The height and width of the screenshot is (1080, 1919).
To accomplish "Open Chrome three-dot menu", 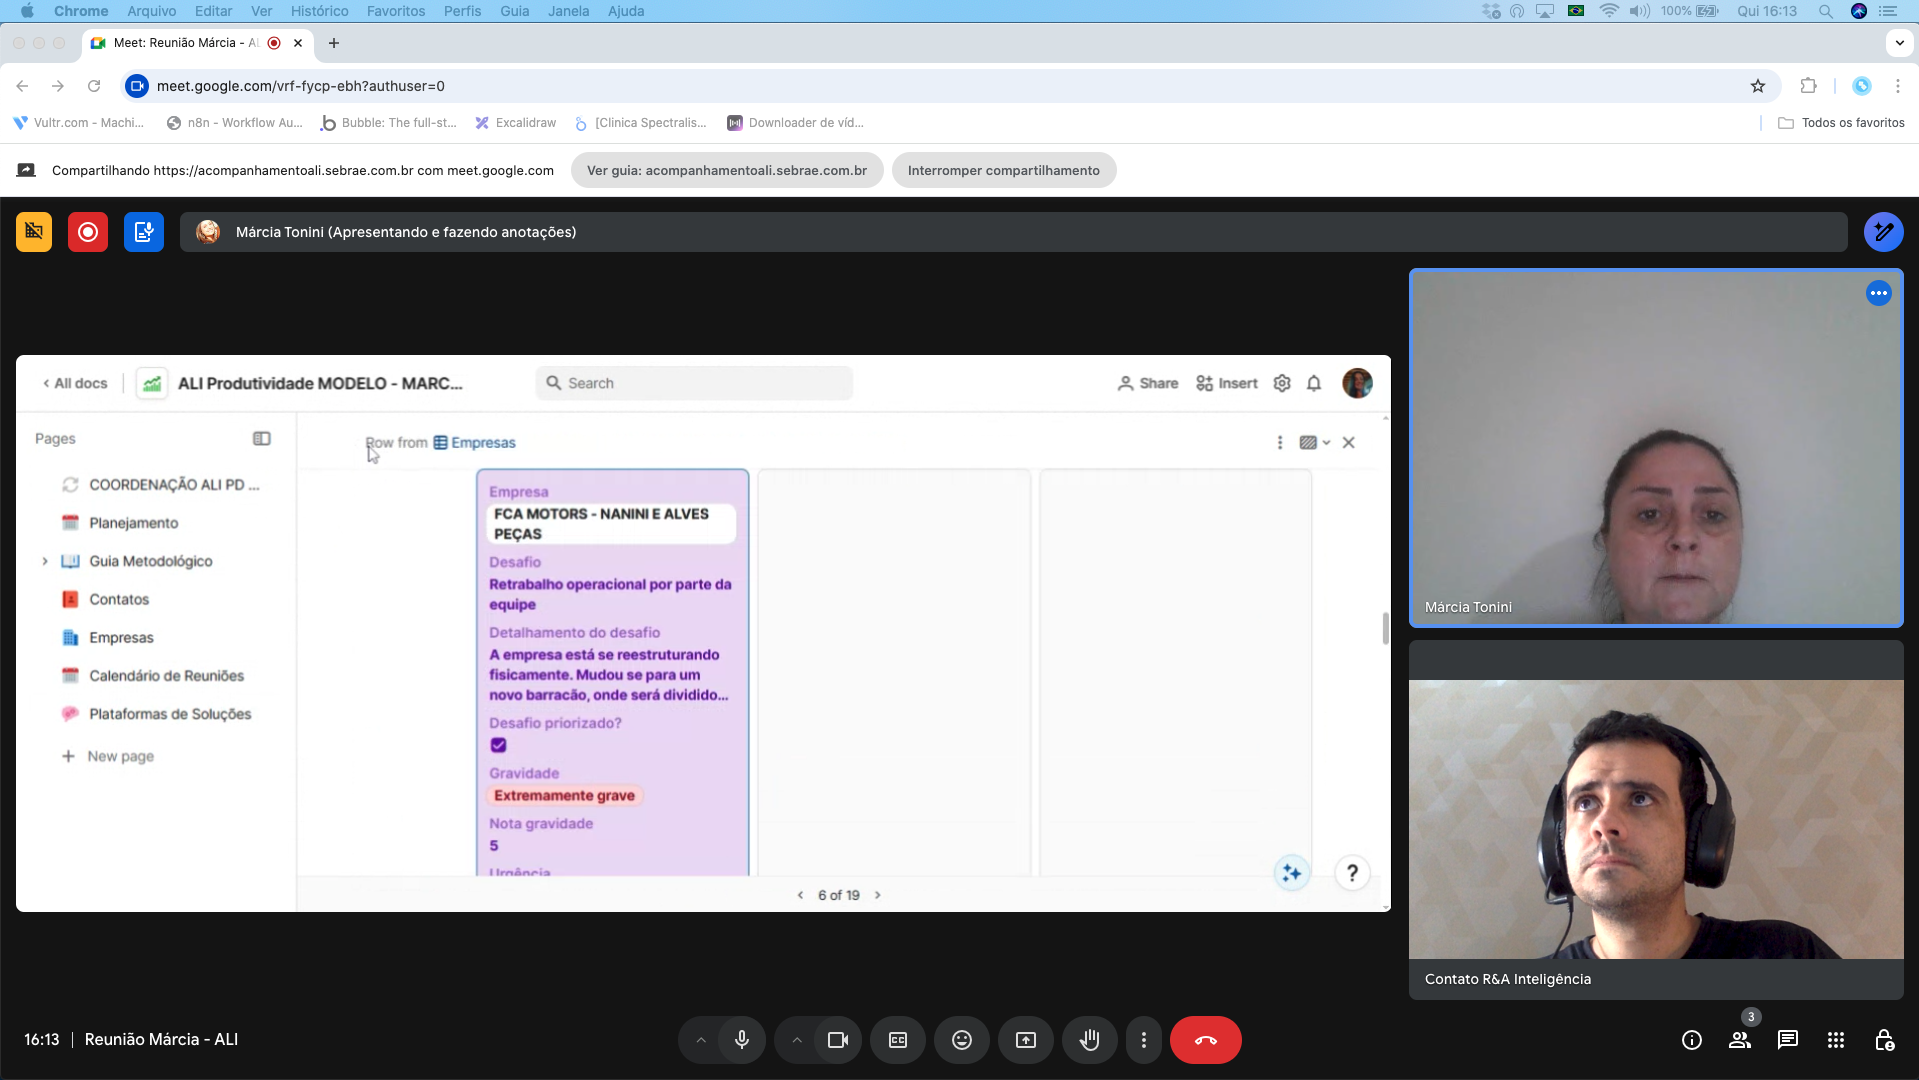I will (1898, 86).
